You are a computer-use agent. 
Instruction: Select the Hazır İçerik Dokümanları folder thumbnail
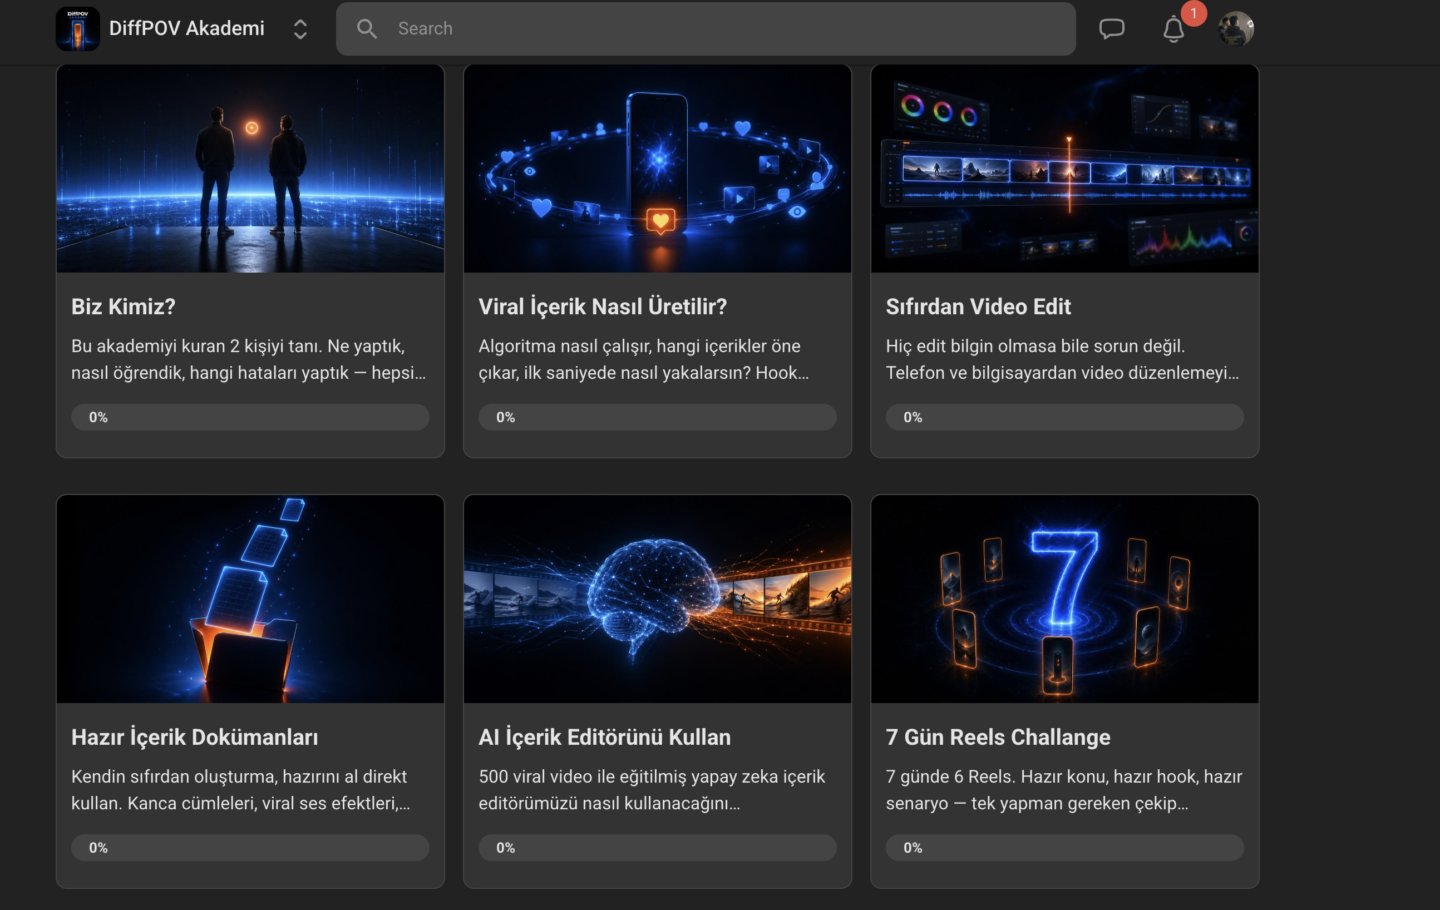250,599
